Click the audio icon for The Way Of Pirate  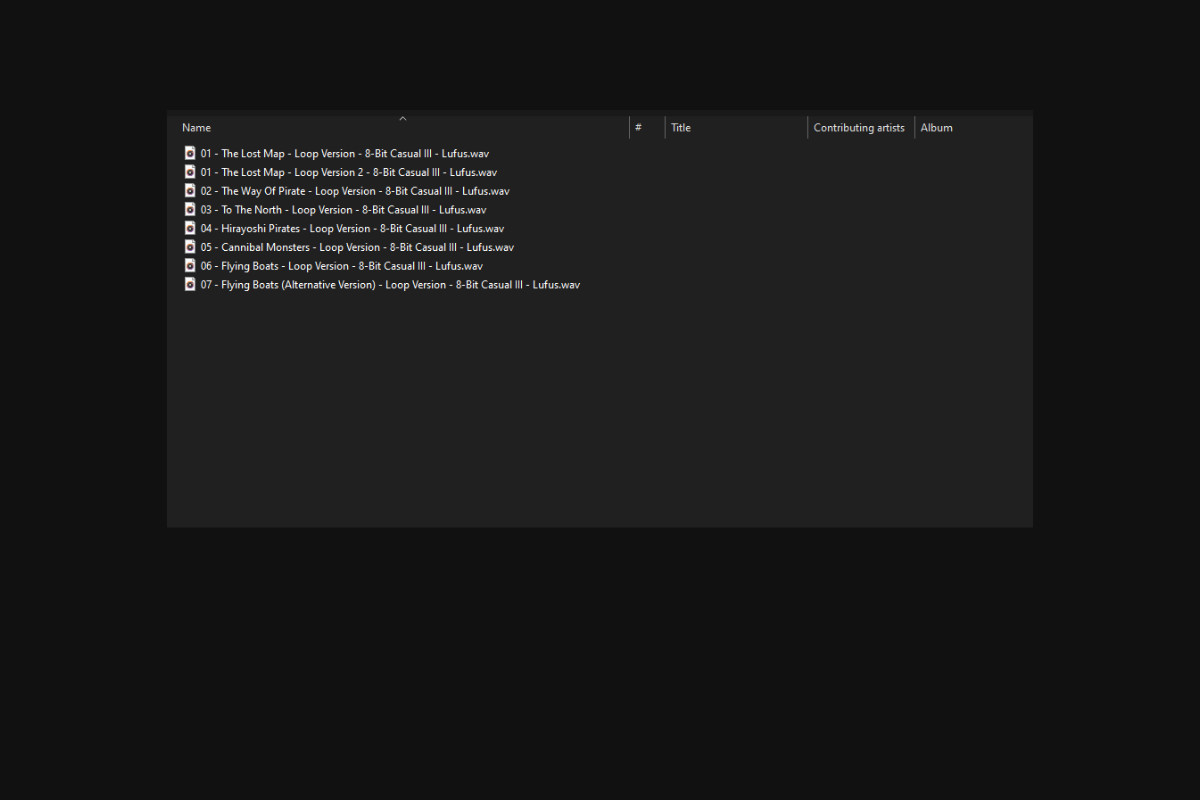tap(190, 191)
